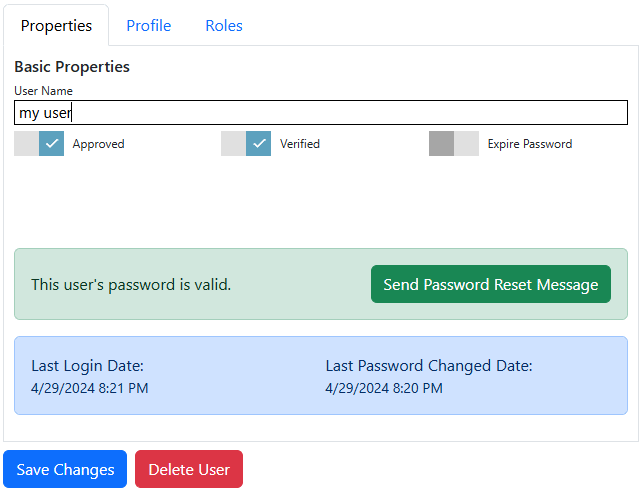This screenshot has height=490, width=640.
Task: Enable the Expire Password toggle
Action: [454, 144]
